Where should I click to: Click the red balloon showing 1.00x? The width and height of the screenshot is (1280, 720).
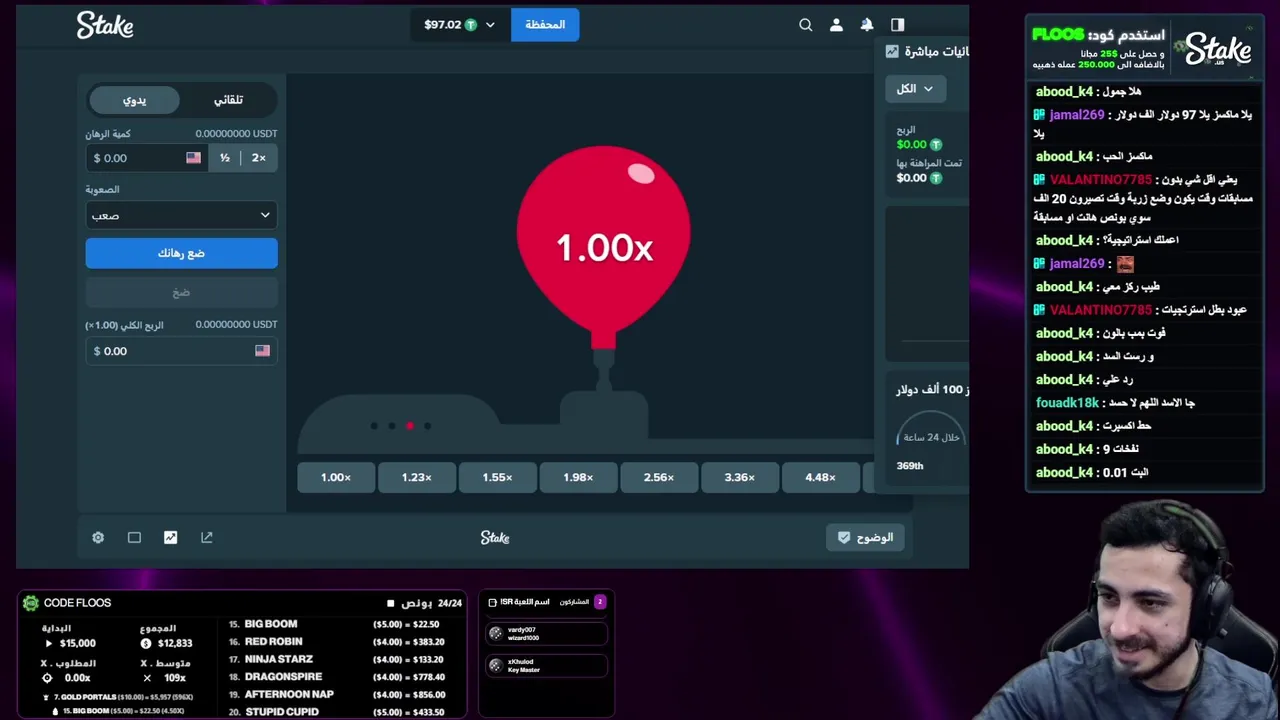coord(603,245)
